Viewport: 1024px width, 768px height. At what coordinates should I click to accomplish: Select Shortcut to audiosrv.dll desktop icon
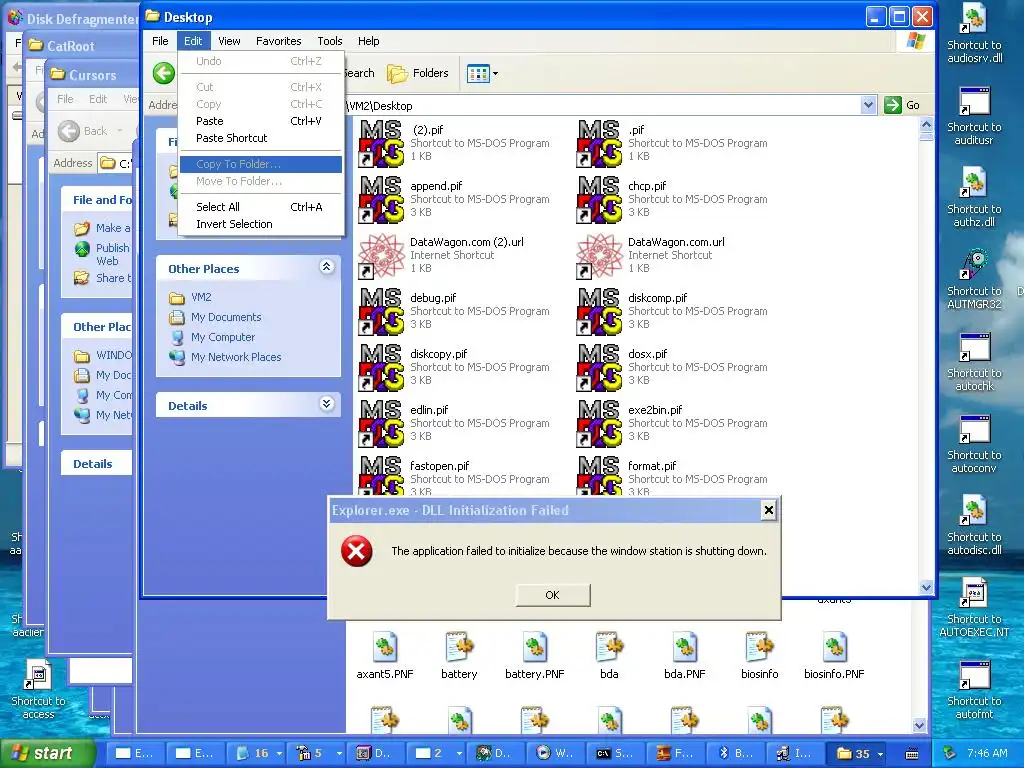click(x=974, y=33)
